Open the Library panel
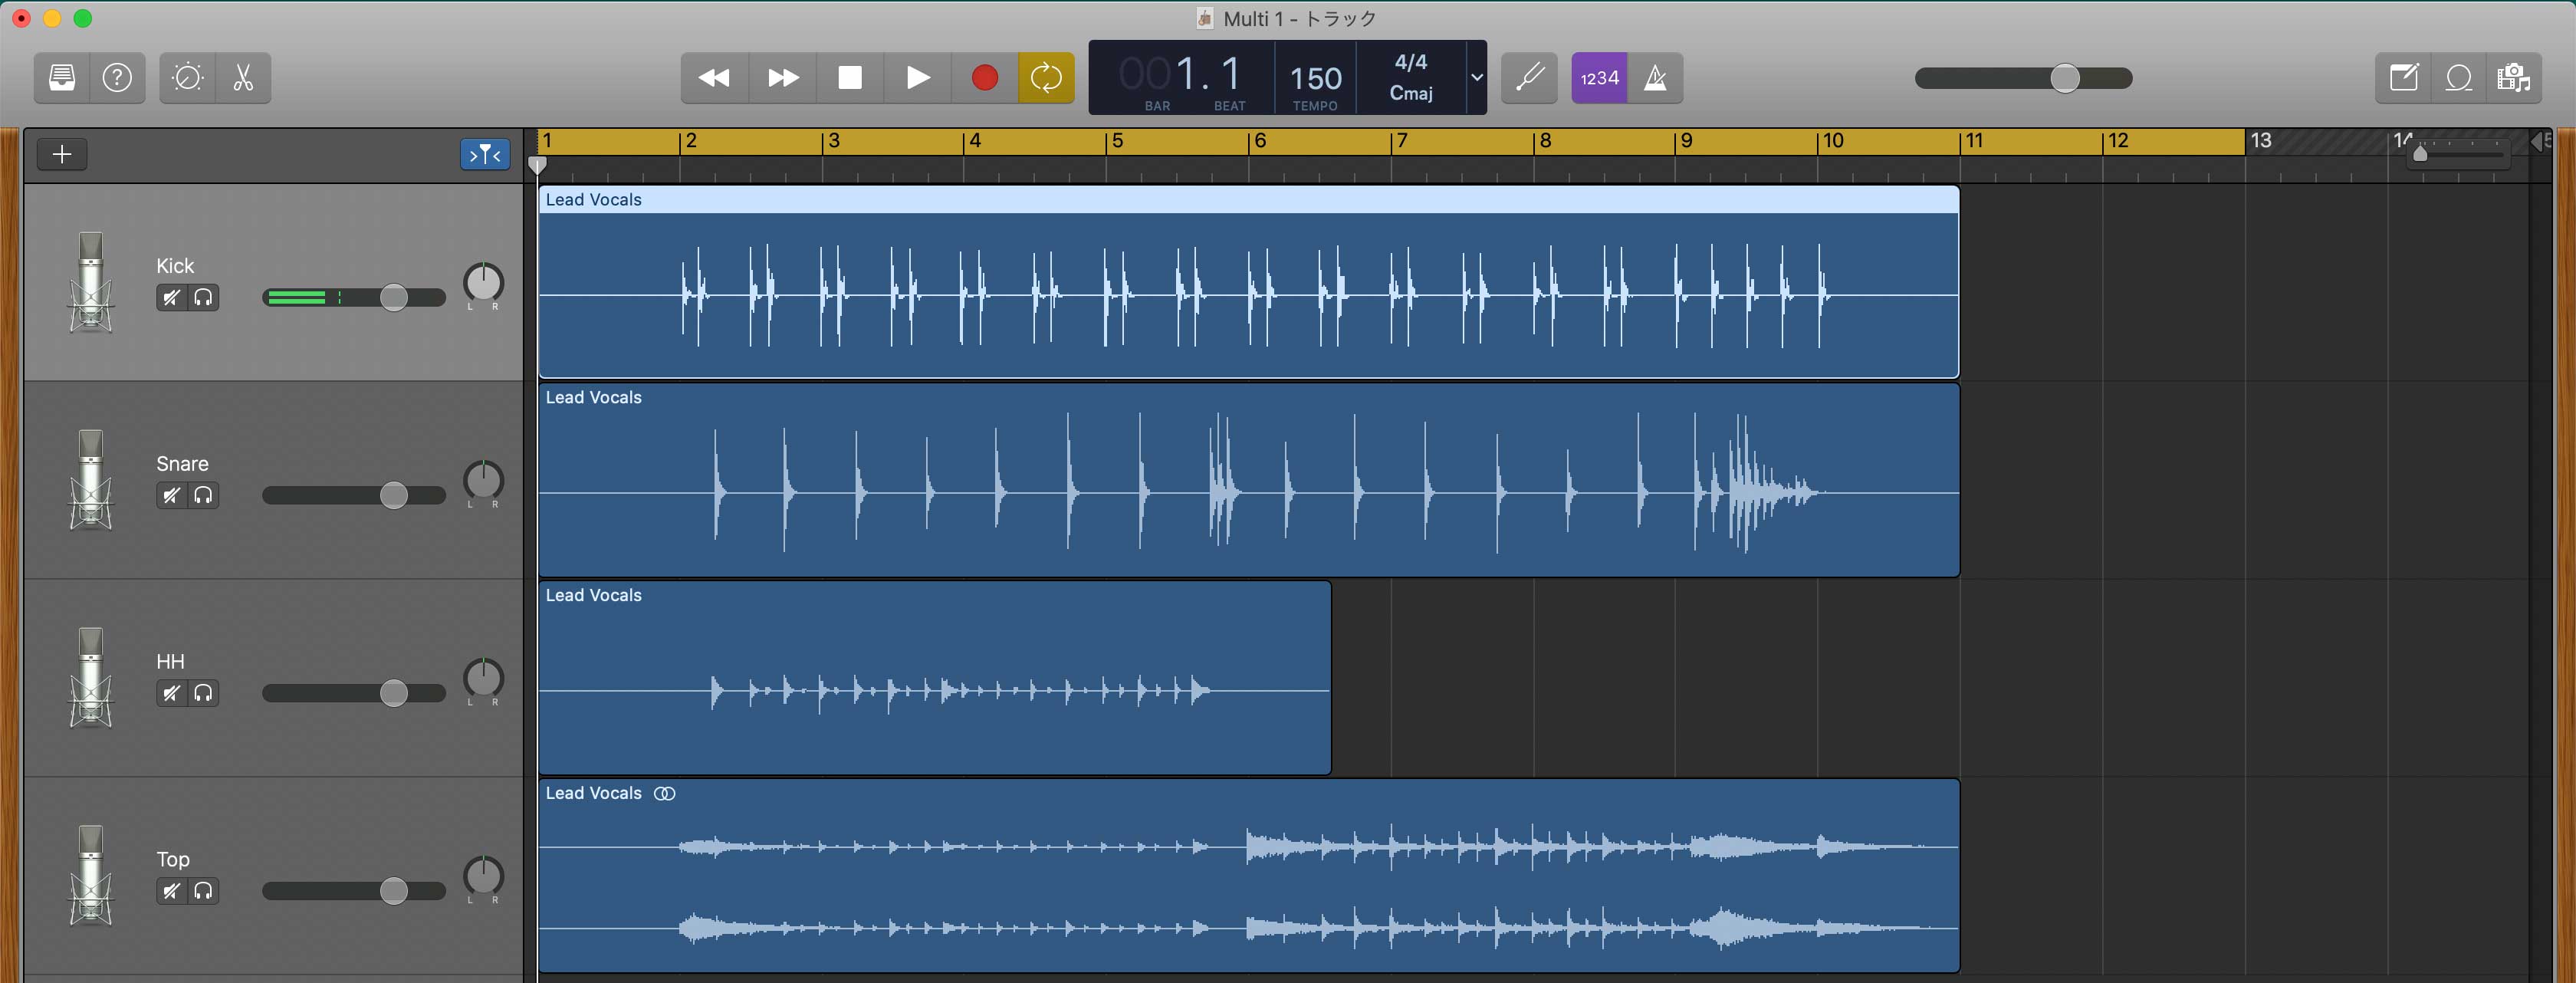 coord(62,78)
